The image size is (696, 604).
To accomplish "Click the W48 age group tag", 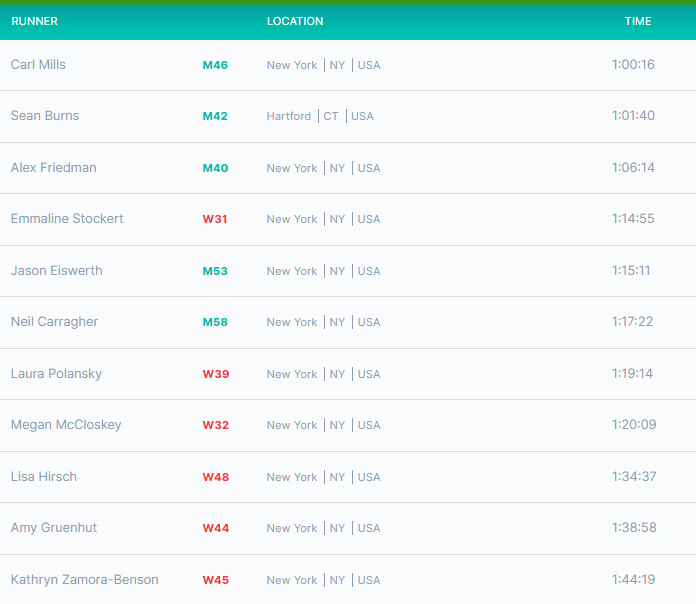I will 216,477.
